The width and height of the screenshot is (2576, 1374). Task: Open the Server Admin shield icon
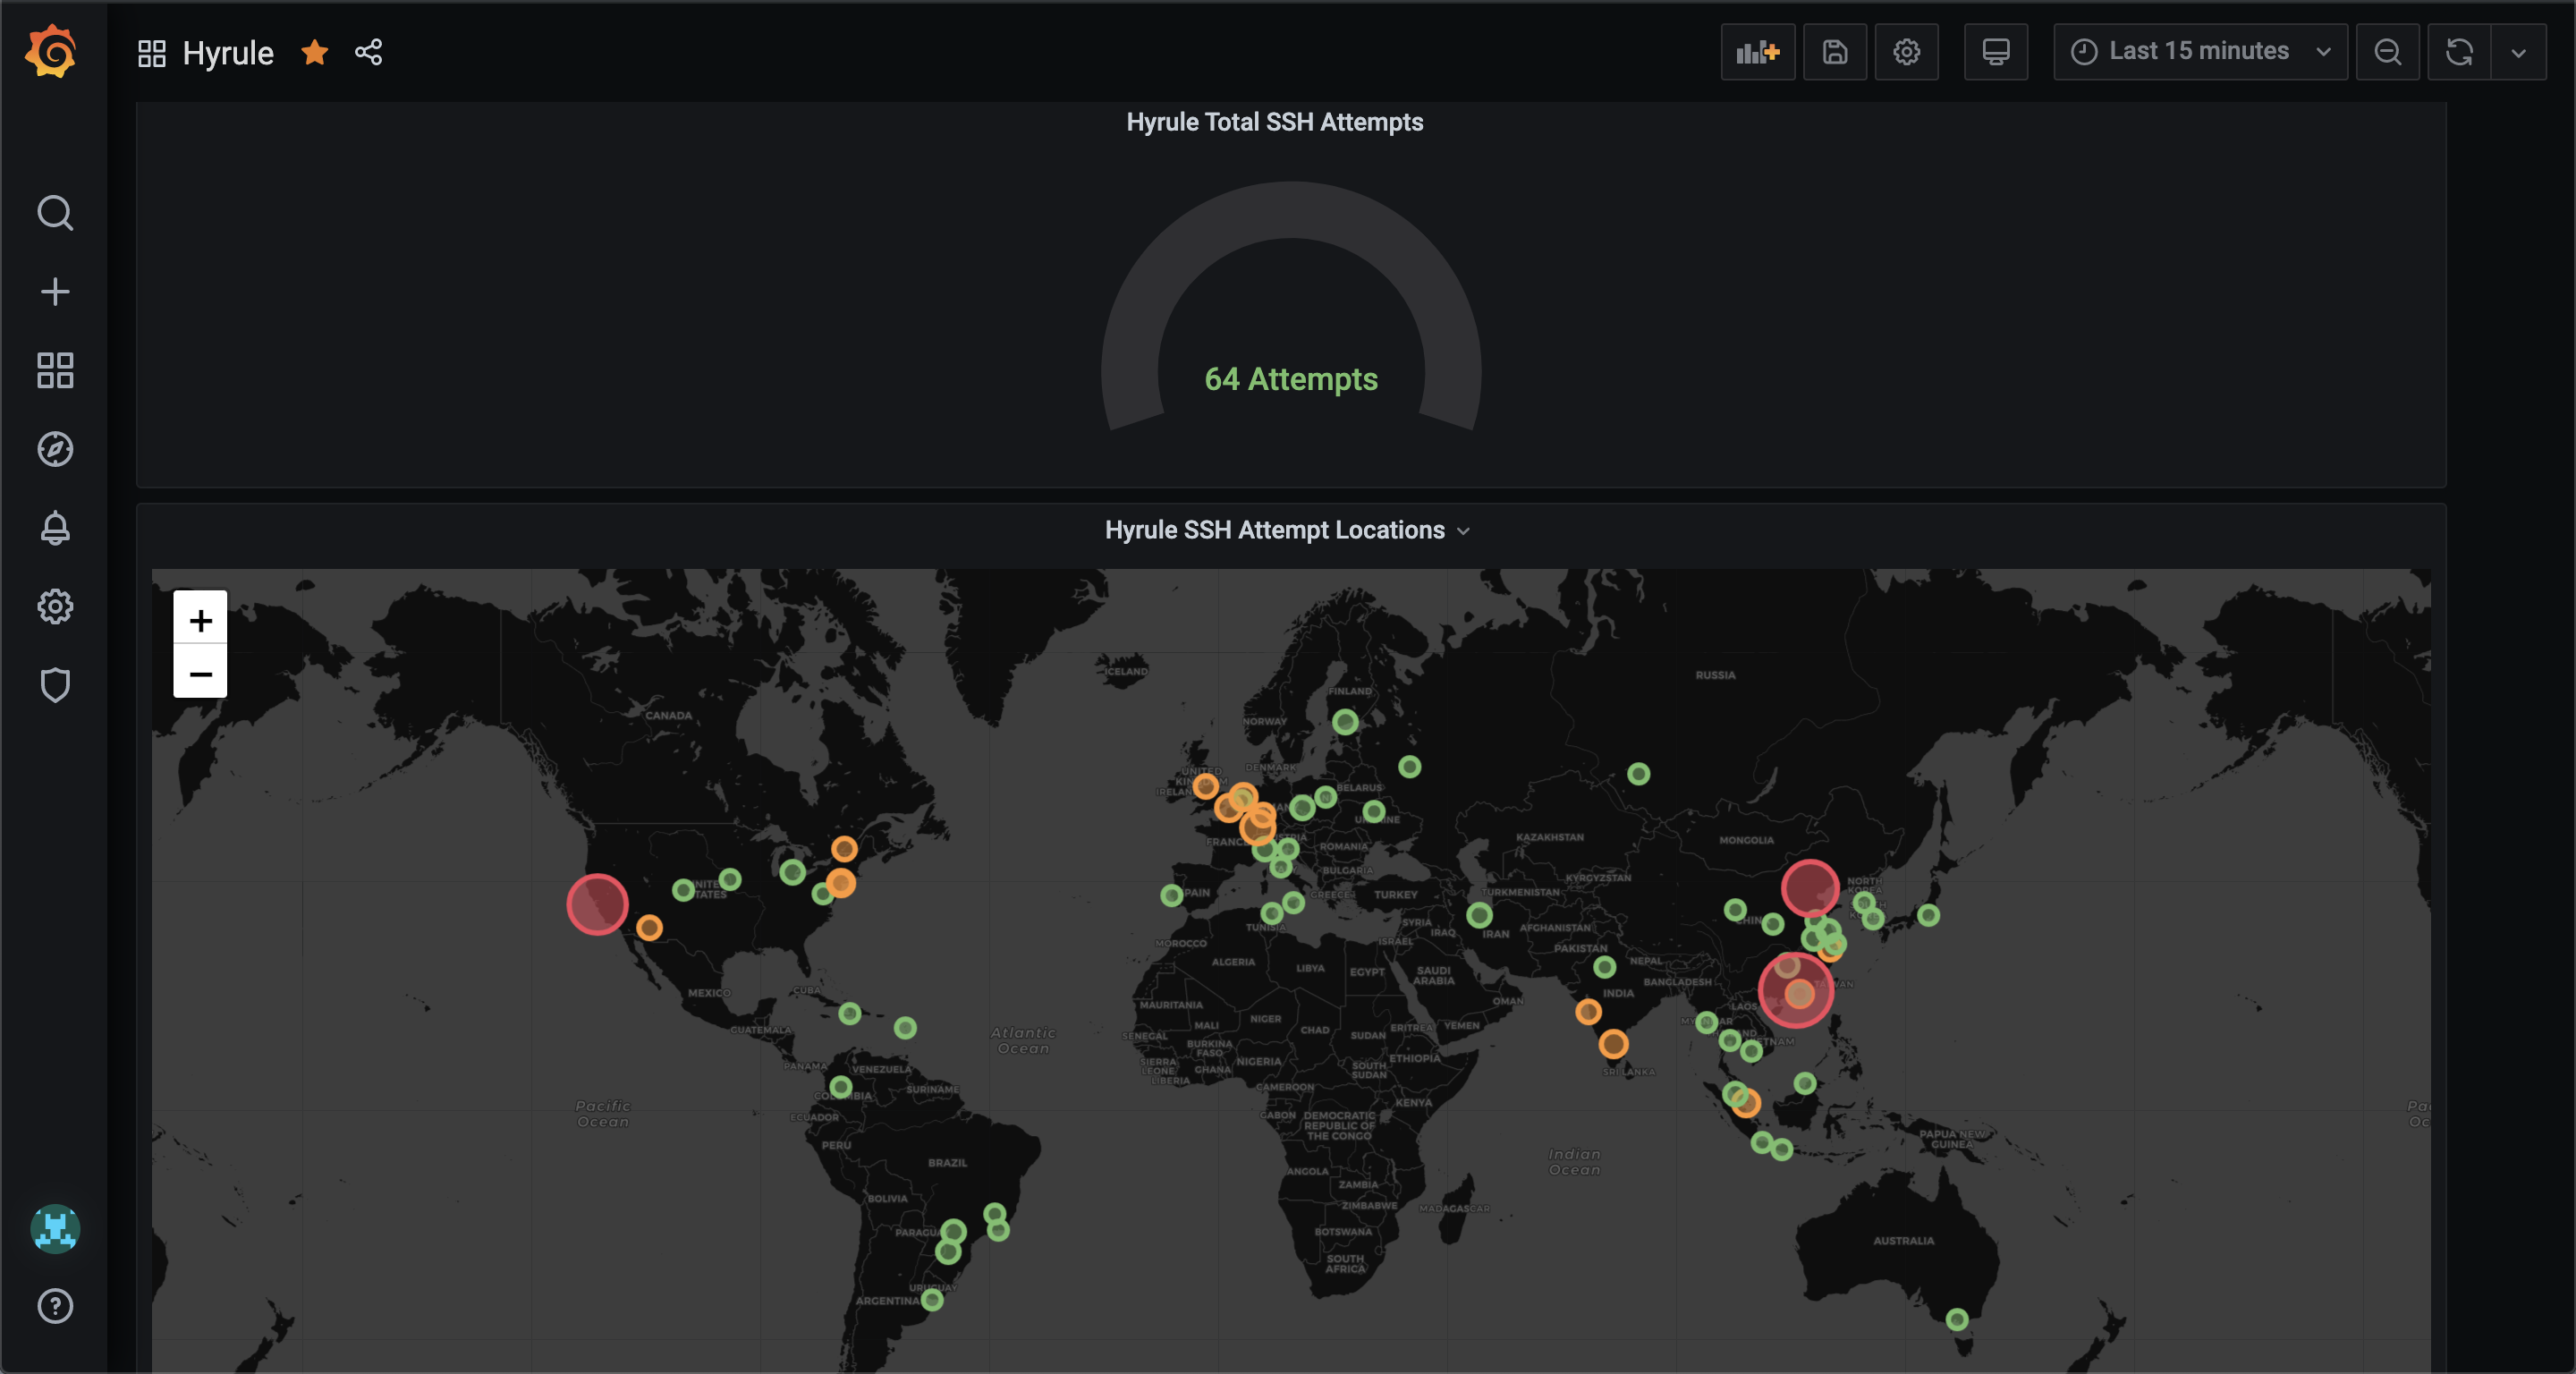click(x=55, y=685)
